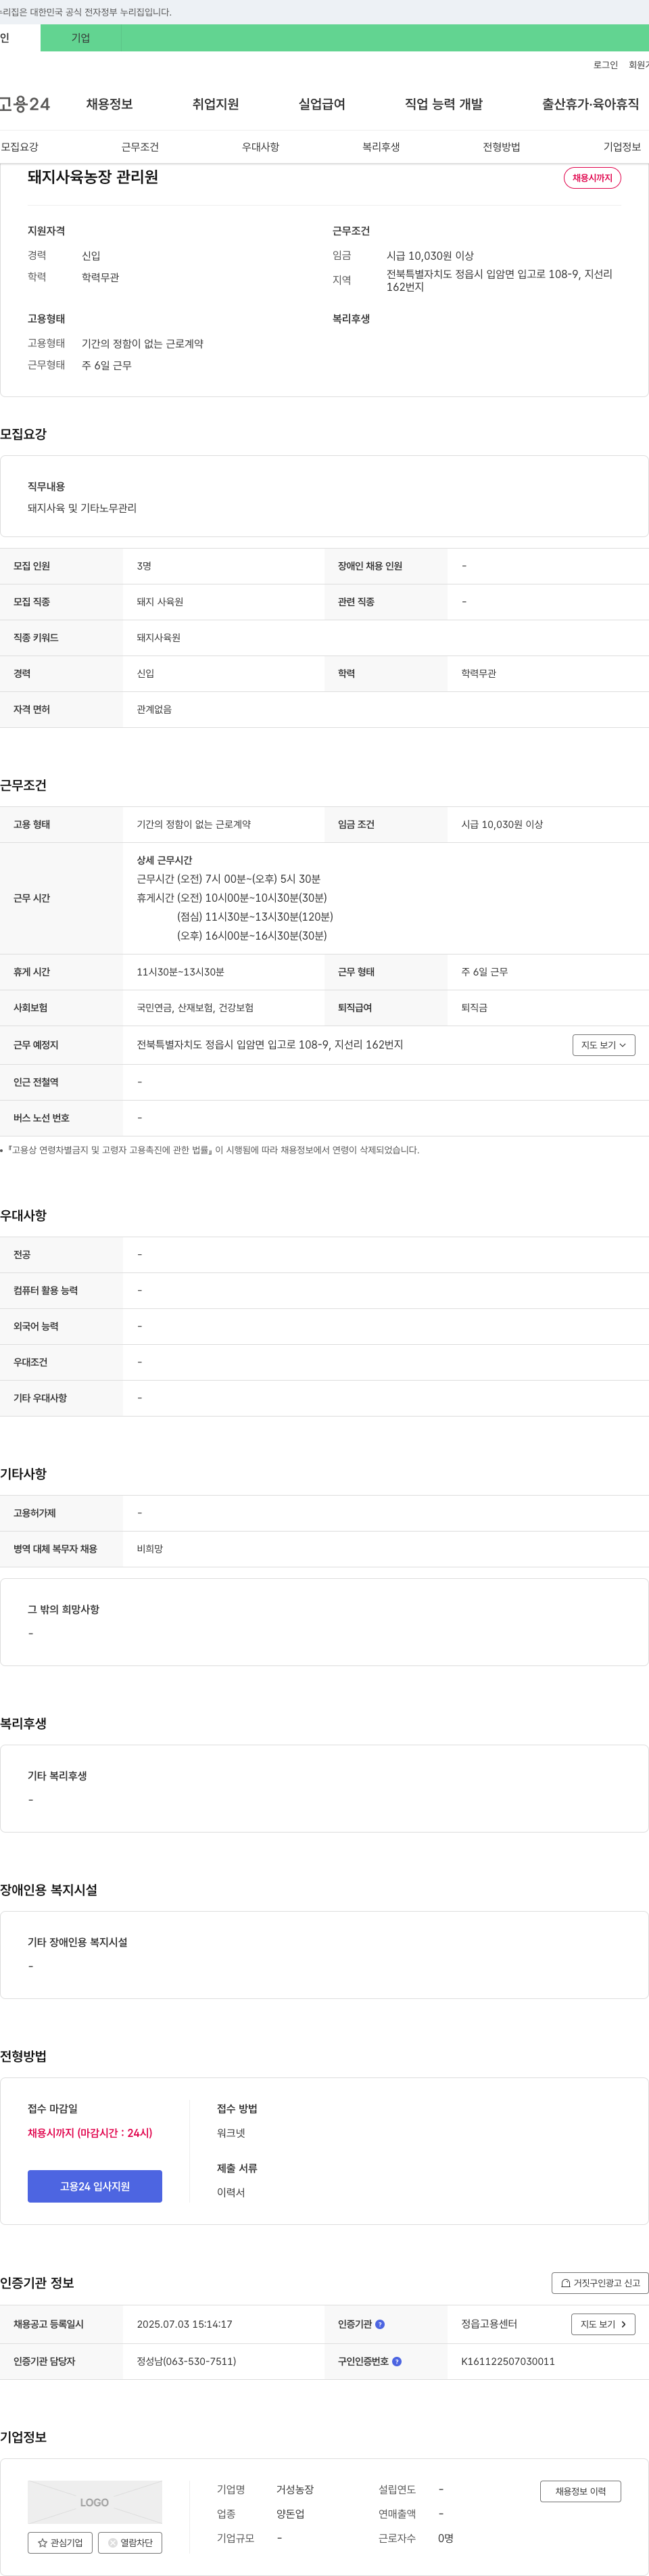Click the 병역 대체 복무자 채용 value 비희망

tap(150, 1549)
